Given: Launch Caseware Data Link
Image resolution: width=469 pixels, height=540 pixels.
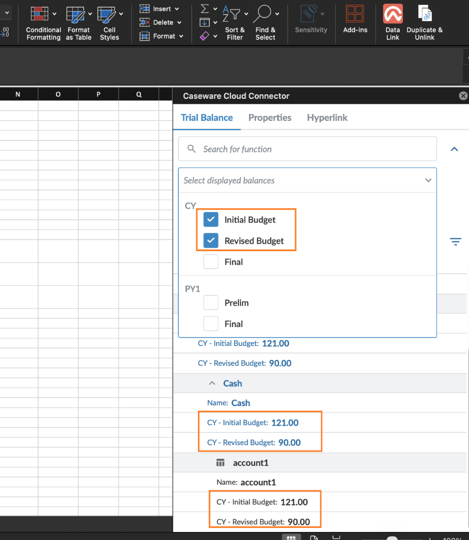Looking at the screenshot, I should (x=393, y=23).
